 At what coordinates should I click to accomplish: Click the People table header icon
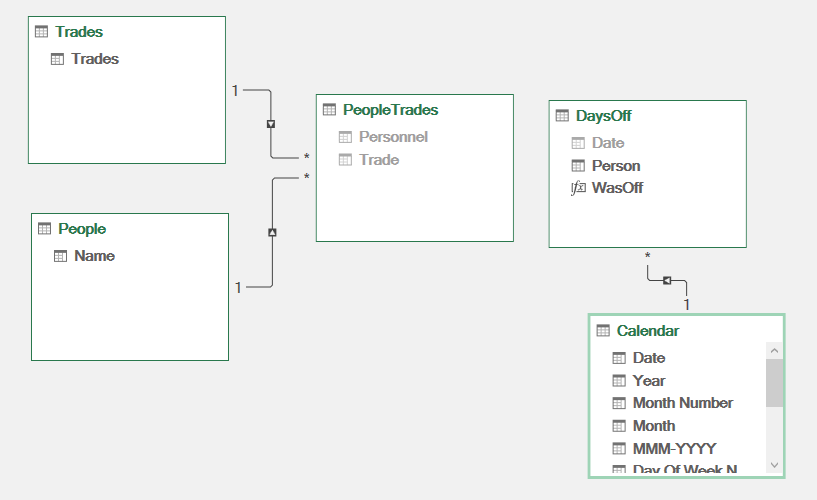(x=44, y=229)
